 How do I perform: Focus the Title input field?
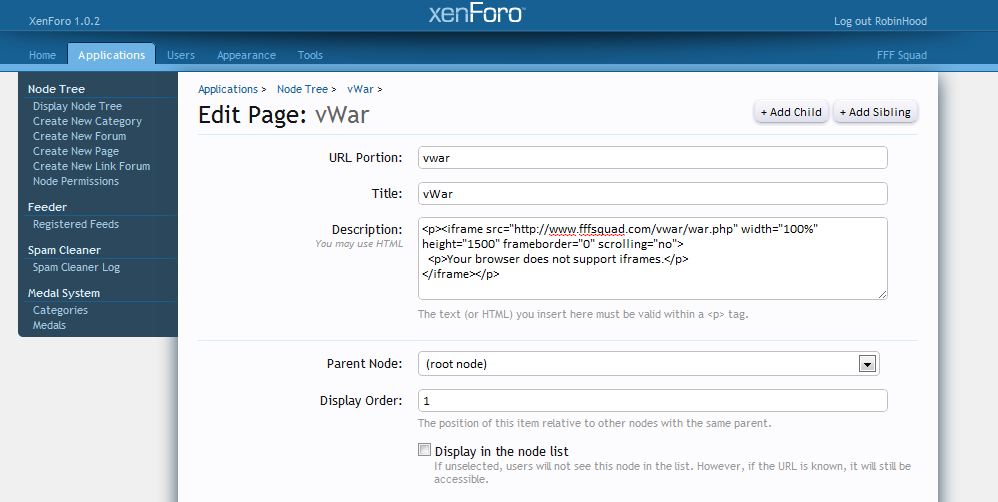click(652, 193)
